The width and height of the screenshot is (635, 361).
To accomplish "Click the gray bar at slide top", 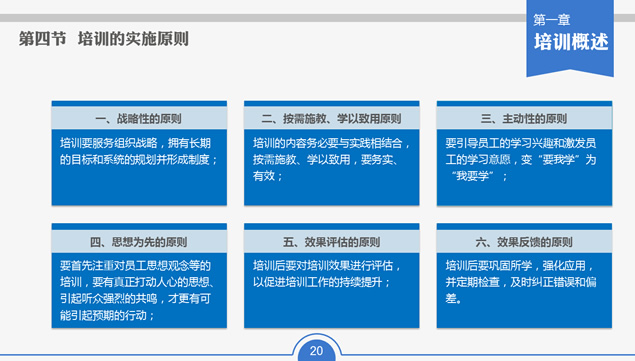I will (263, 18).
